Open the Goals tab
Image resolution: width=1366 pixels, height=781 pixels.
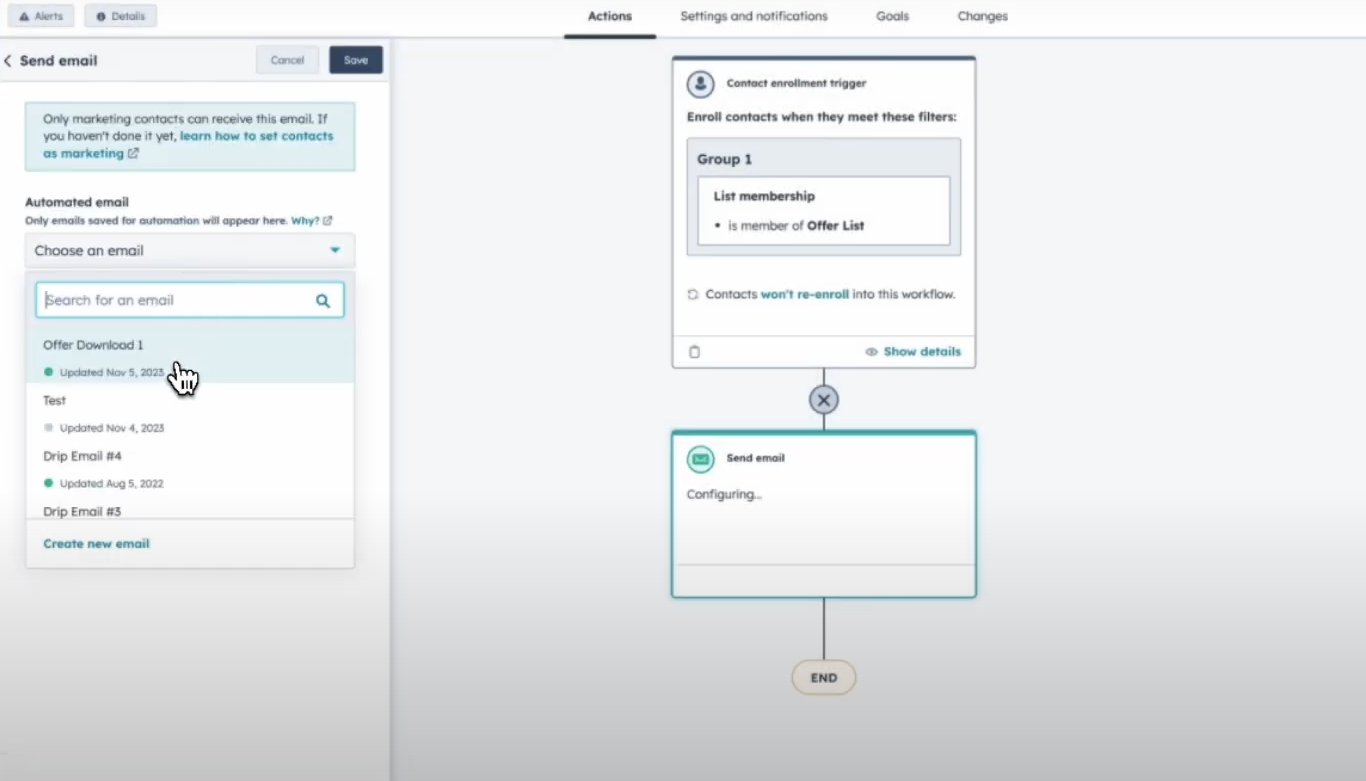pyautogui.click(x=892, y=17)
